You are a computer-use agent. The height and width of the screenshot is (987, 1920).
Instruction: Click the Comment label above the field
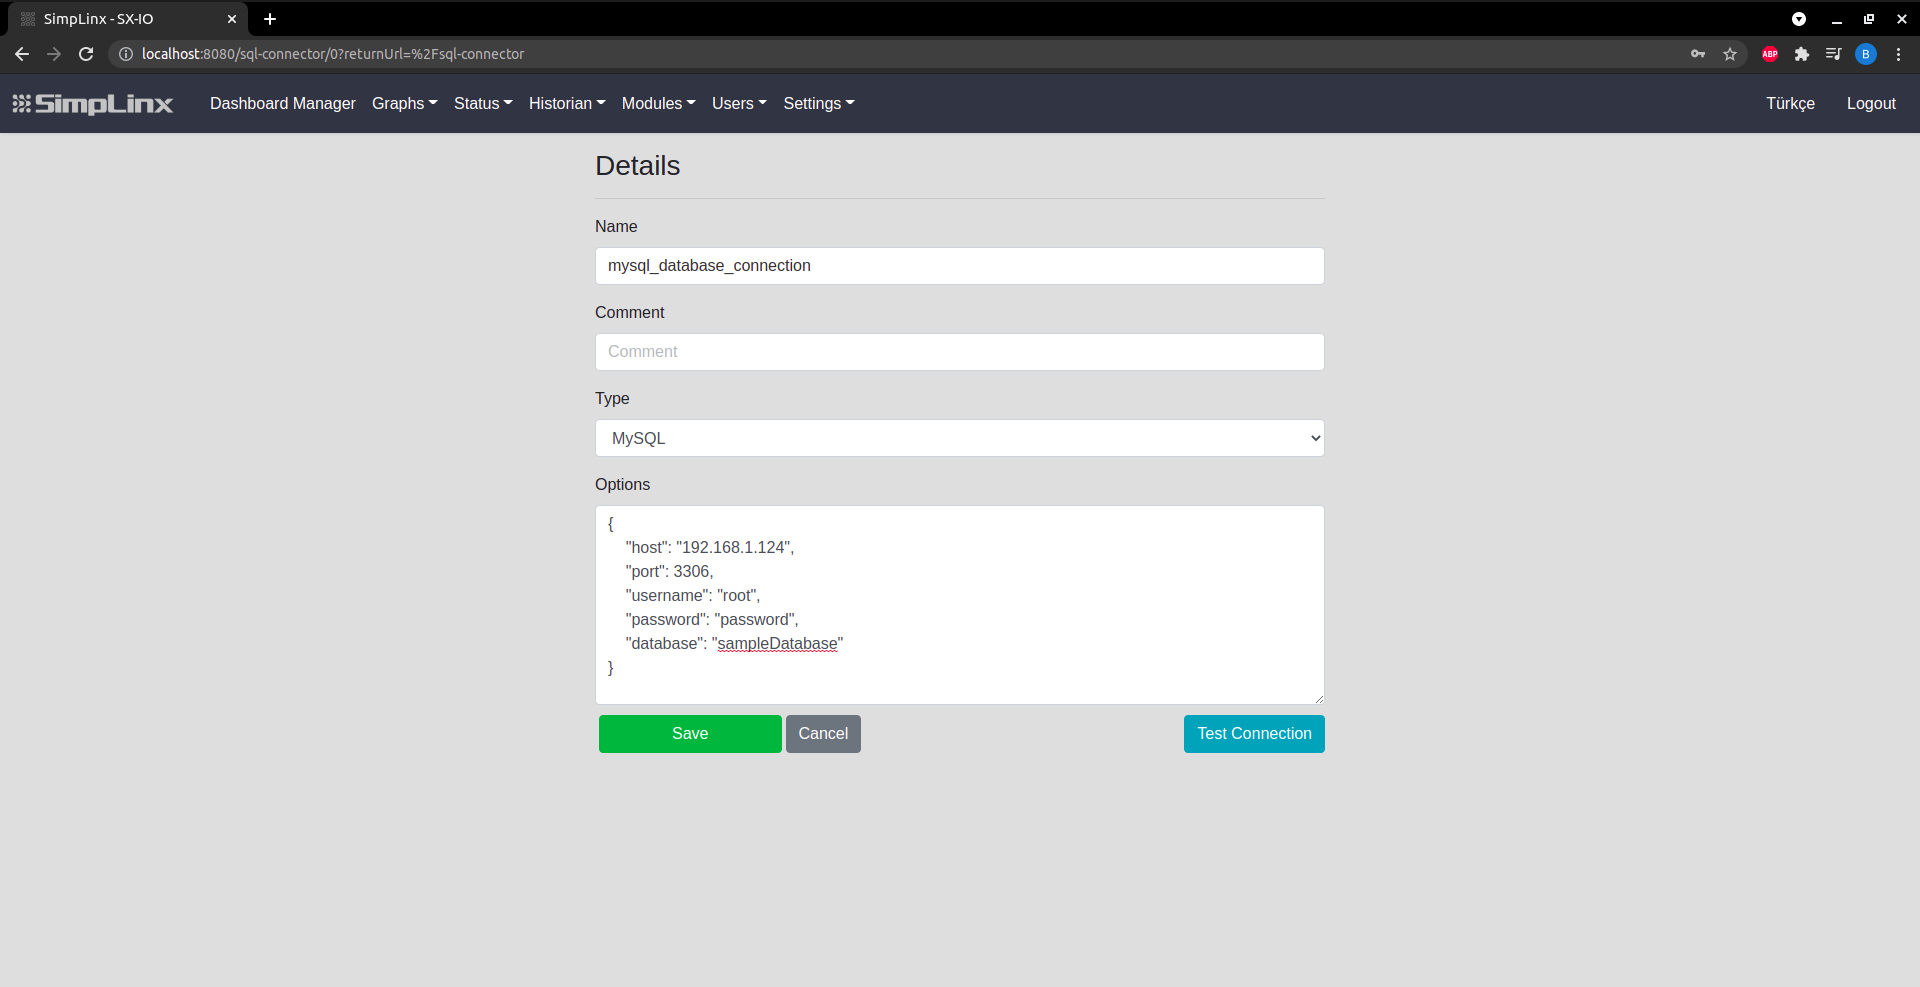629,313
